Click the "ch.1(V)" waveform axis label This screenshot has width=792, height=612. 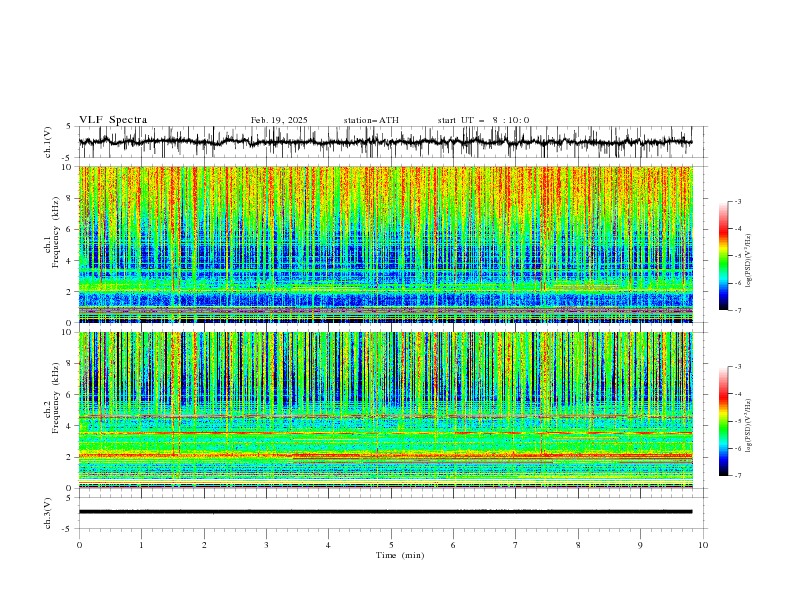coord(48,142)
